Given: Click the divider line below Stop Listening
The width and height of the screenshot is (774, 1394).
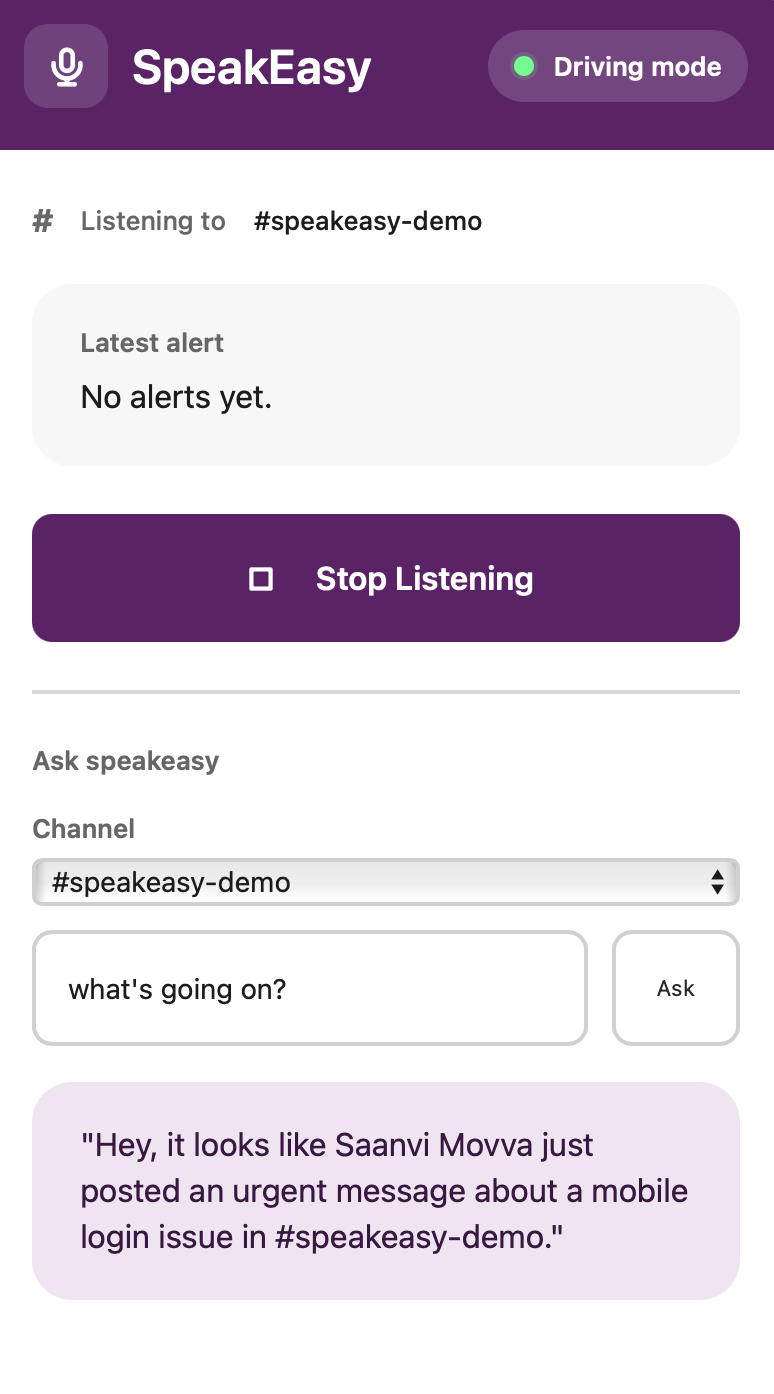Looking at the screenshot, I should coord(386,692).
